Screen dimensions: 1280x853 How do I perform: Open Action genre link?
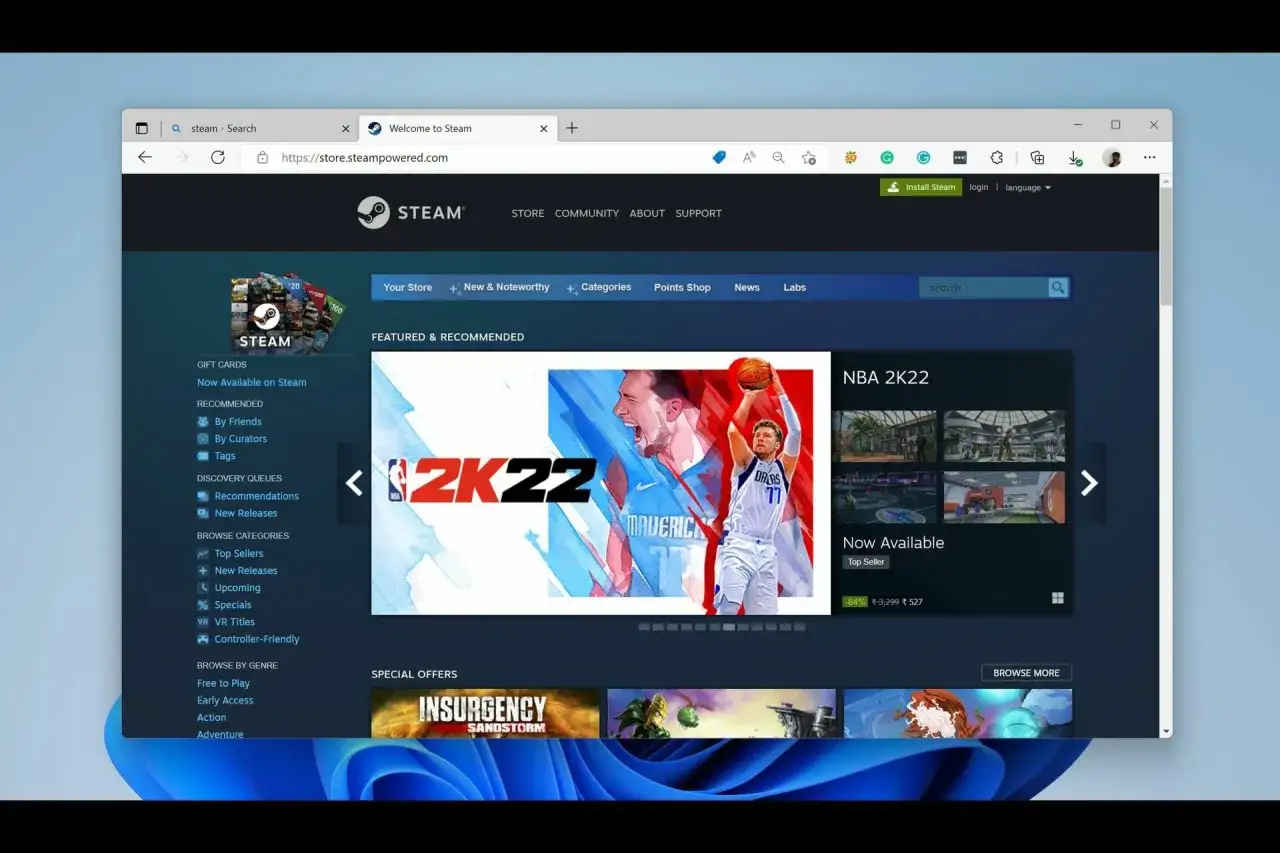(211, 717)
